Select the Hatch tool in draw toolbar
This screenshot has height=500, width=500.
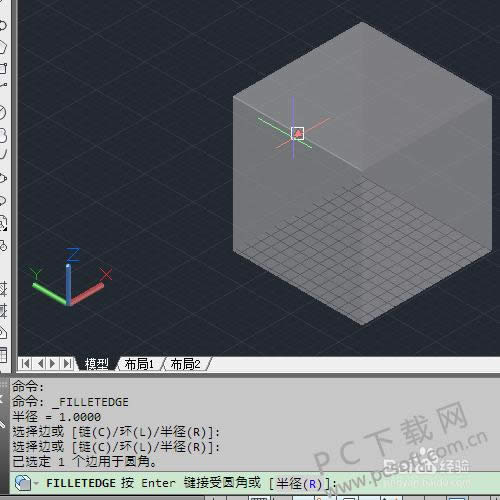(x=3, y=288)
